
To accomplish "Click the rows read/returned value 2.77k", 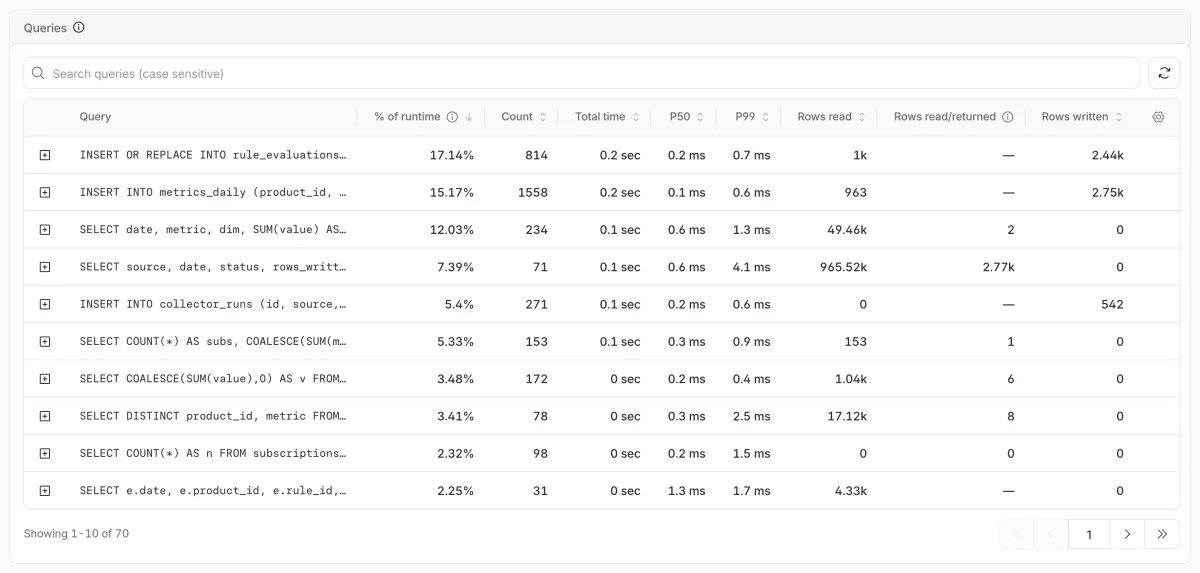I will (x=998, y=267).
